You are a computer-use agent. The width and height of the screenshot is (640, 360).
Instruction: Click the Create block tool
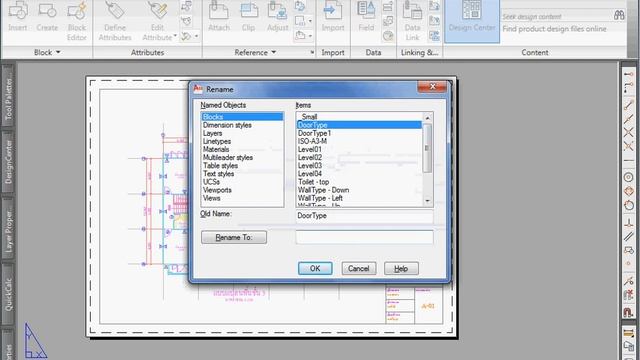(x=47, y=16)
